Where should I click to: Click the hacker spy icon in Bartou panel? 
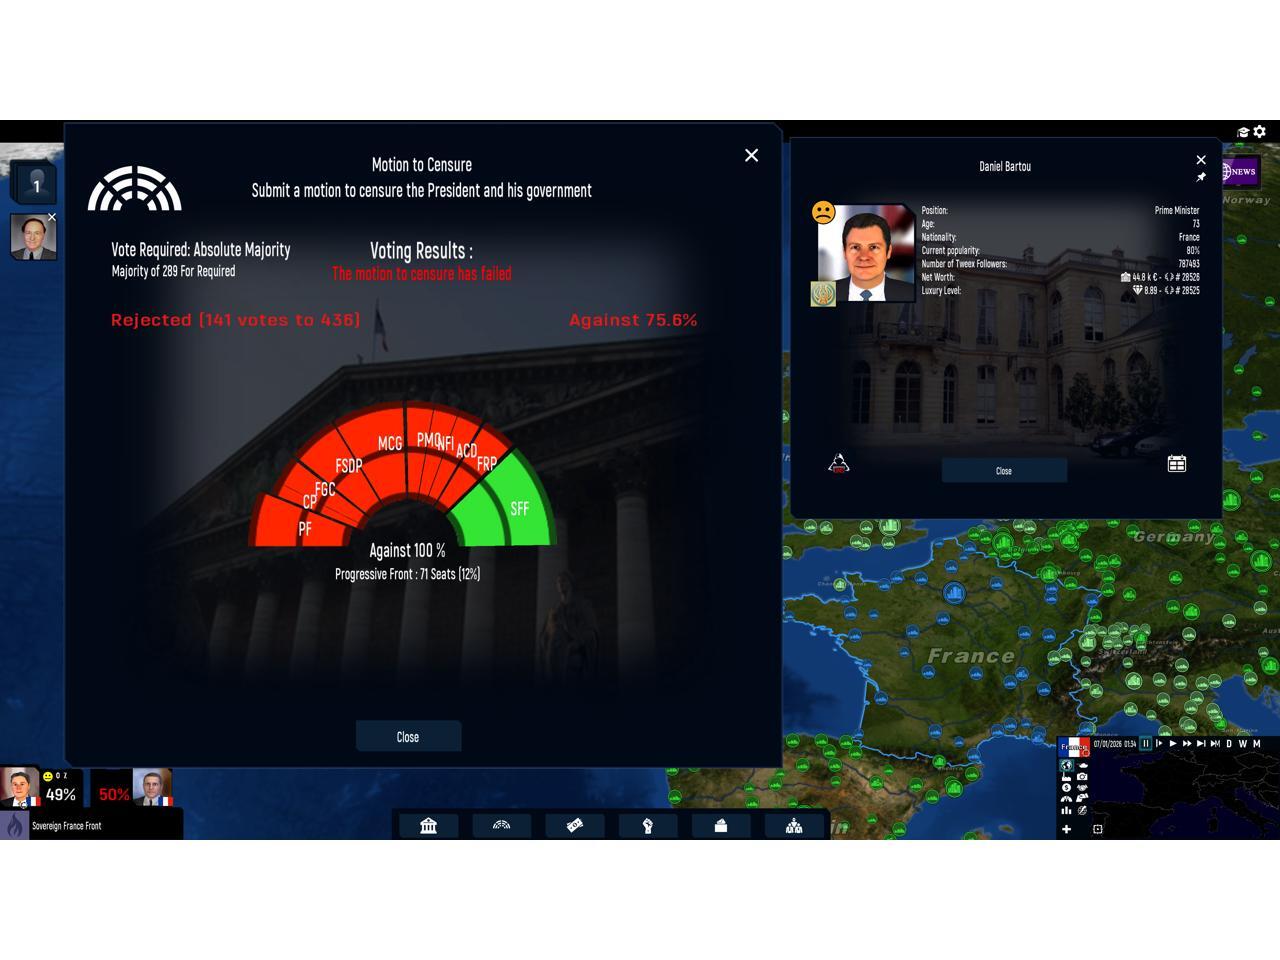[839, 463]
